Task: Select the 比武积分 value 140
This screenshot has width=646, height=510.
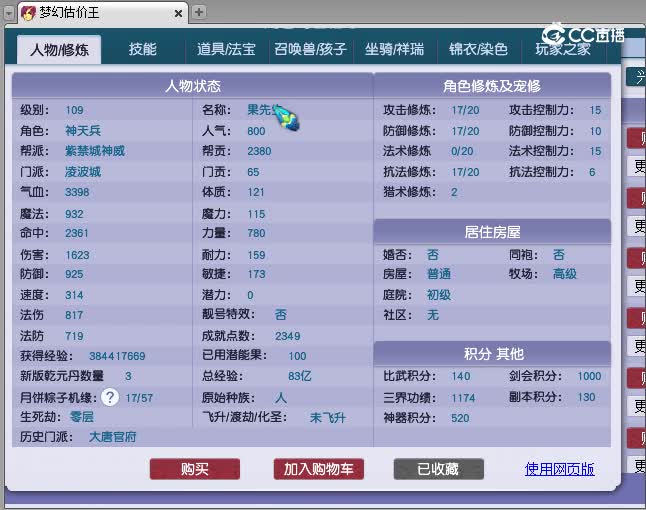Action: pos(461,376)
